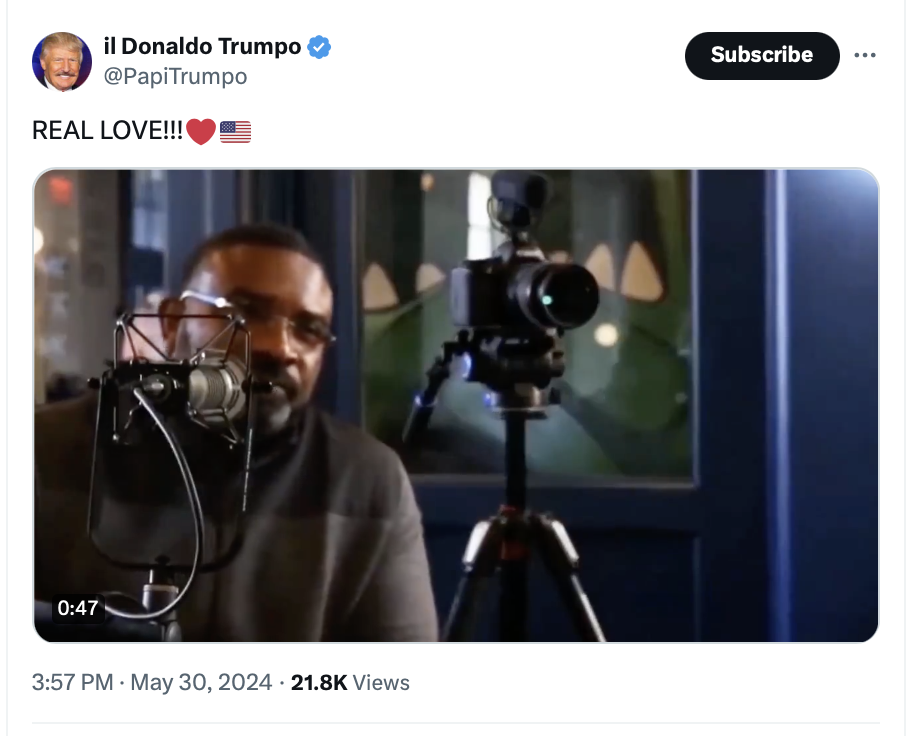912x736 pixels.
Task: Click the Views label beside 21.8K
Action: [381, 682]
